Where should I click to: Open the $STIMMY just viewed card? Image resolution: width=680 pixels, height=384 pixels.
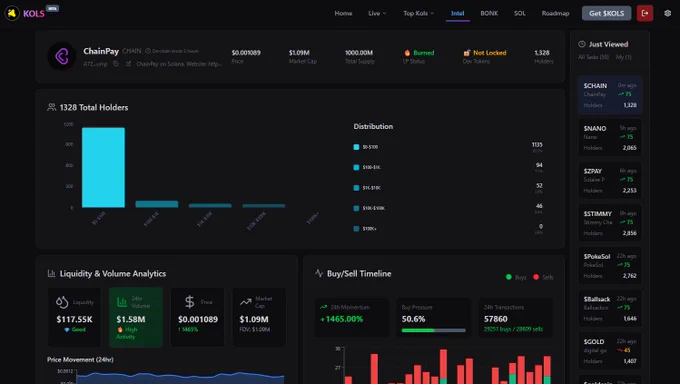coord(610,223)
